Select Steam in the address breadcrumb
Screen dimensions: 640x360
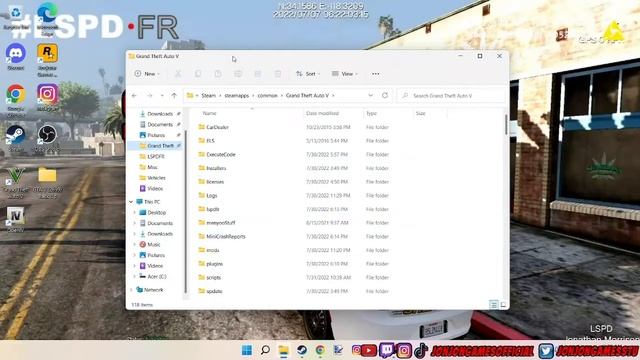point(208,96)
